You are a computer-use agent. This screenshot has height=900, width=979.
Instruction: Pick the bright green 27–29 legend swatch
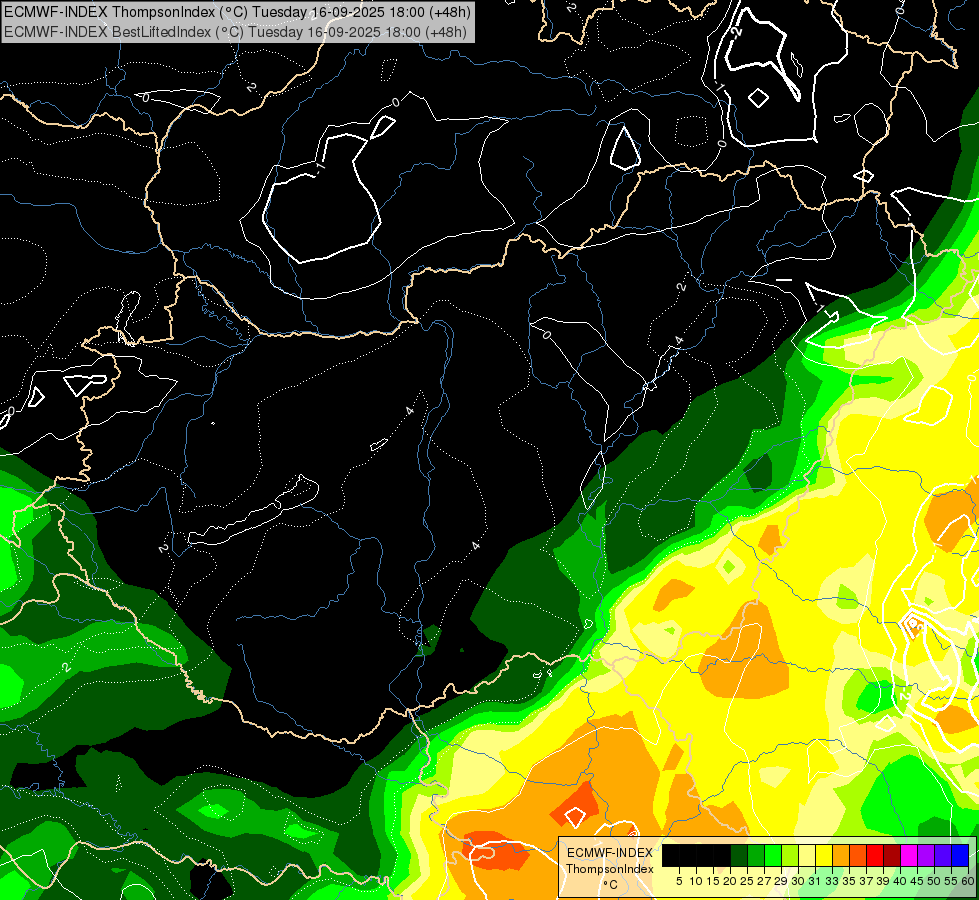point(773,856)
